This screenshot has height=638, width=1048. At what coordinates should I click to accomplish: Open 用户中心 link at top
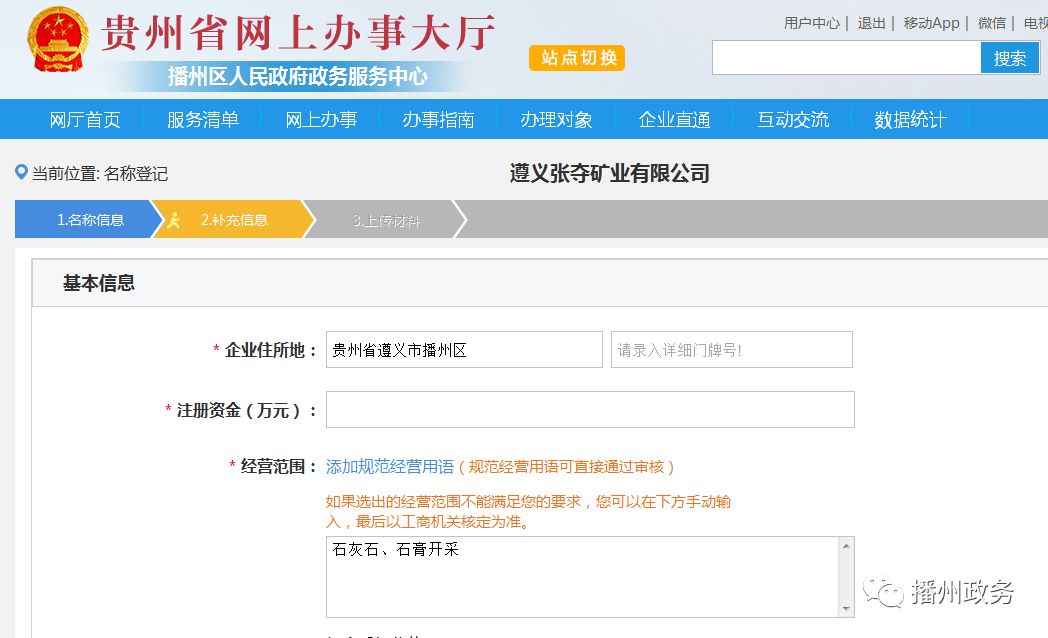[811, 23]
